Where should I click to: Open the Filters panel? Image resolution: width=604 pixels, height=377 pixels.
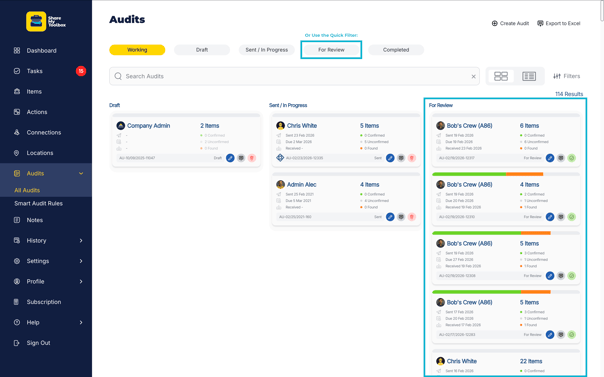point(566,76)
